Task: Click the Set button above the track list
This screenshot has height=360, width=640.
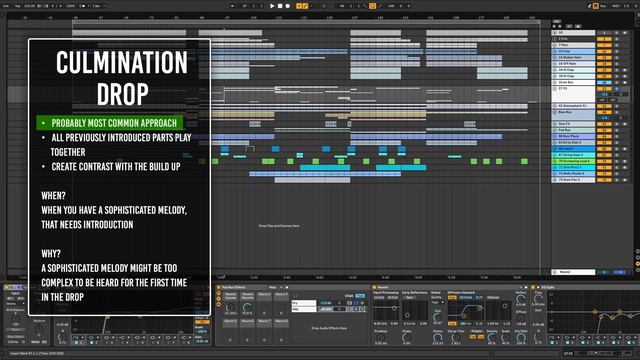Action: pyautogui.click(x=556, y=21)
